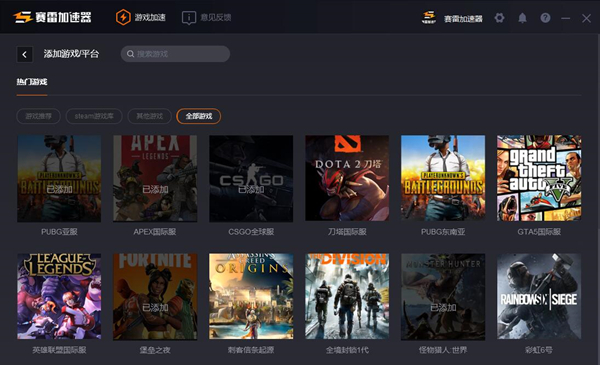Viewport: 600px width, 365px height.
Task: Open the feedback message icon
Action: 189,18
